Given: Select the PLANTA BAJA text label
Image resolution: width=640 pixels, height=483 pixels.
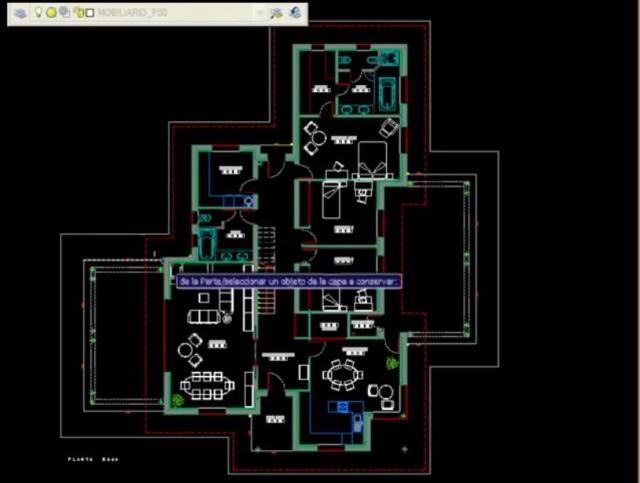Looking at the screenshot, I should [x=93, y=459].
